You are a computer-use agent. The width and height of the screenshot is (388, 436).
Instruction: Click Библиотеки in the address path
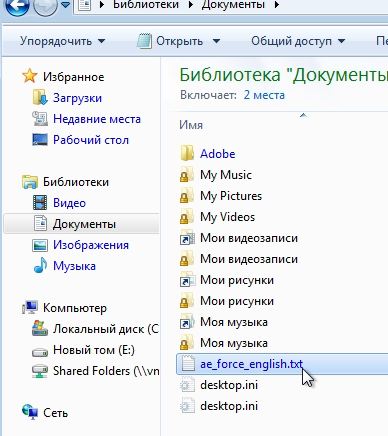coord(146,5)
